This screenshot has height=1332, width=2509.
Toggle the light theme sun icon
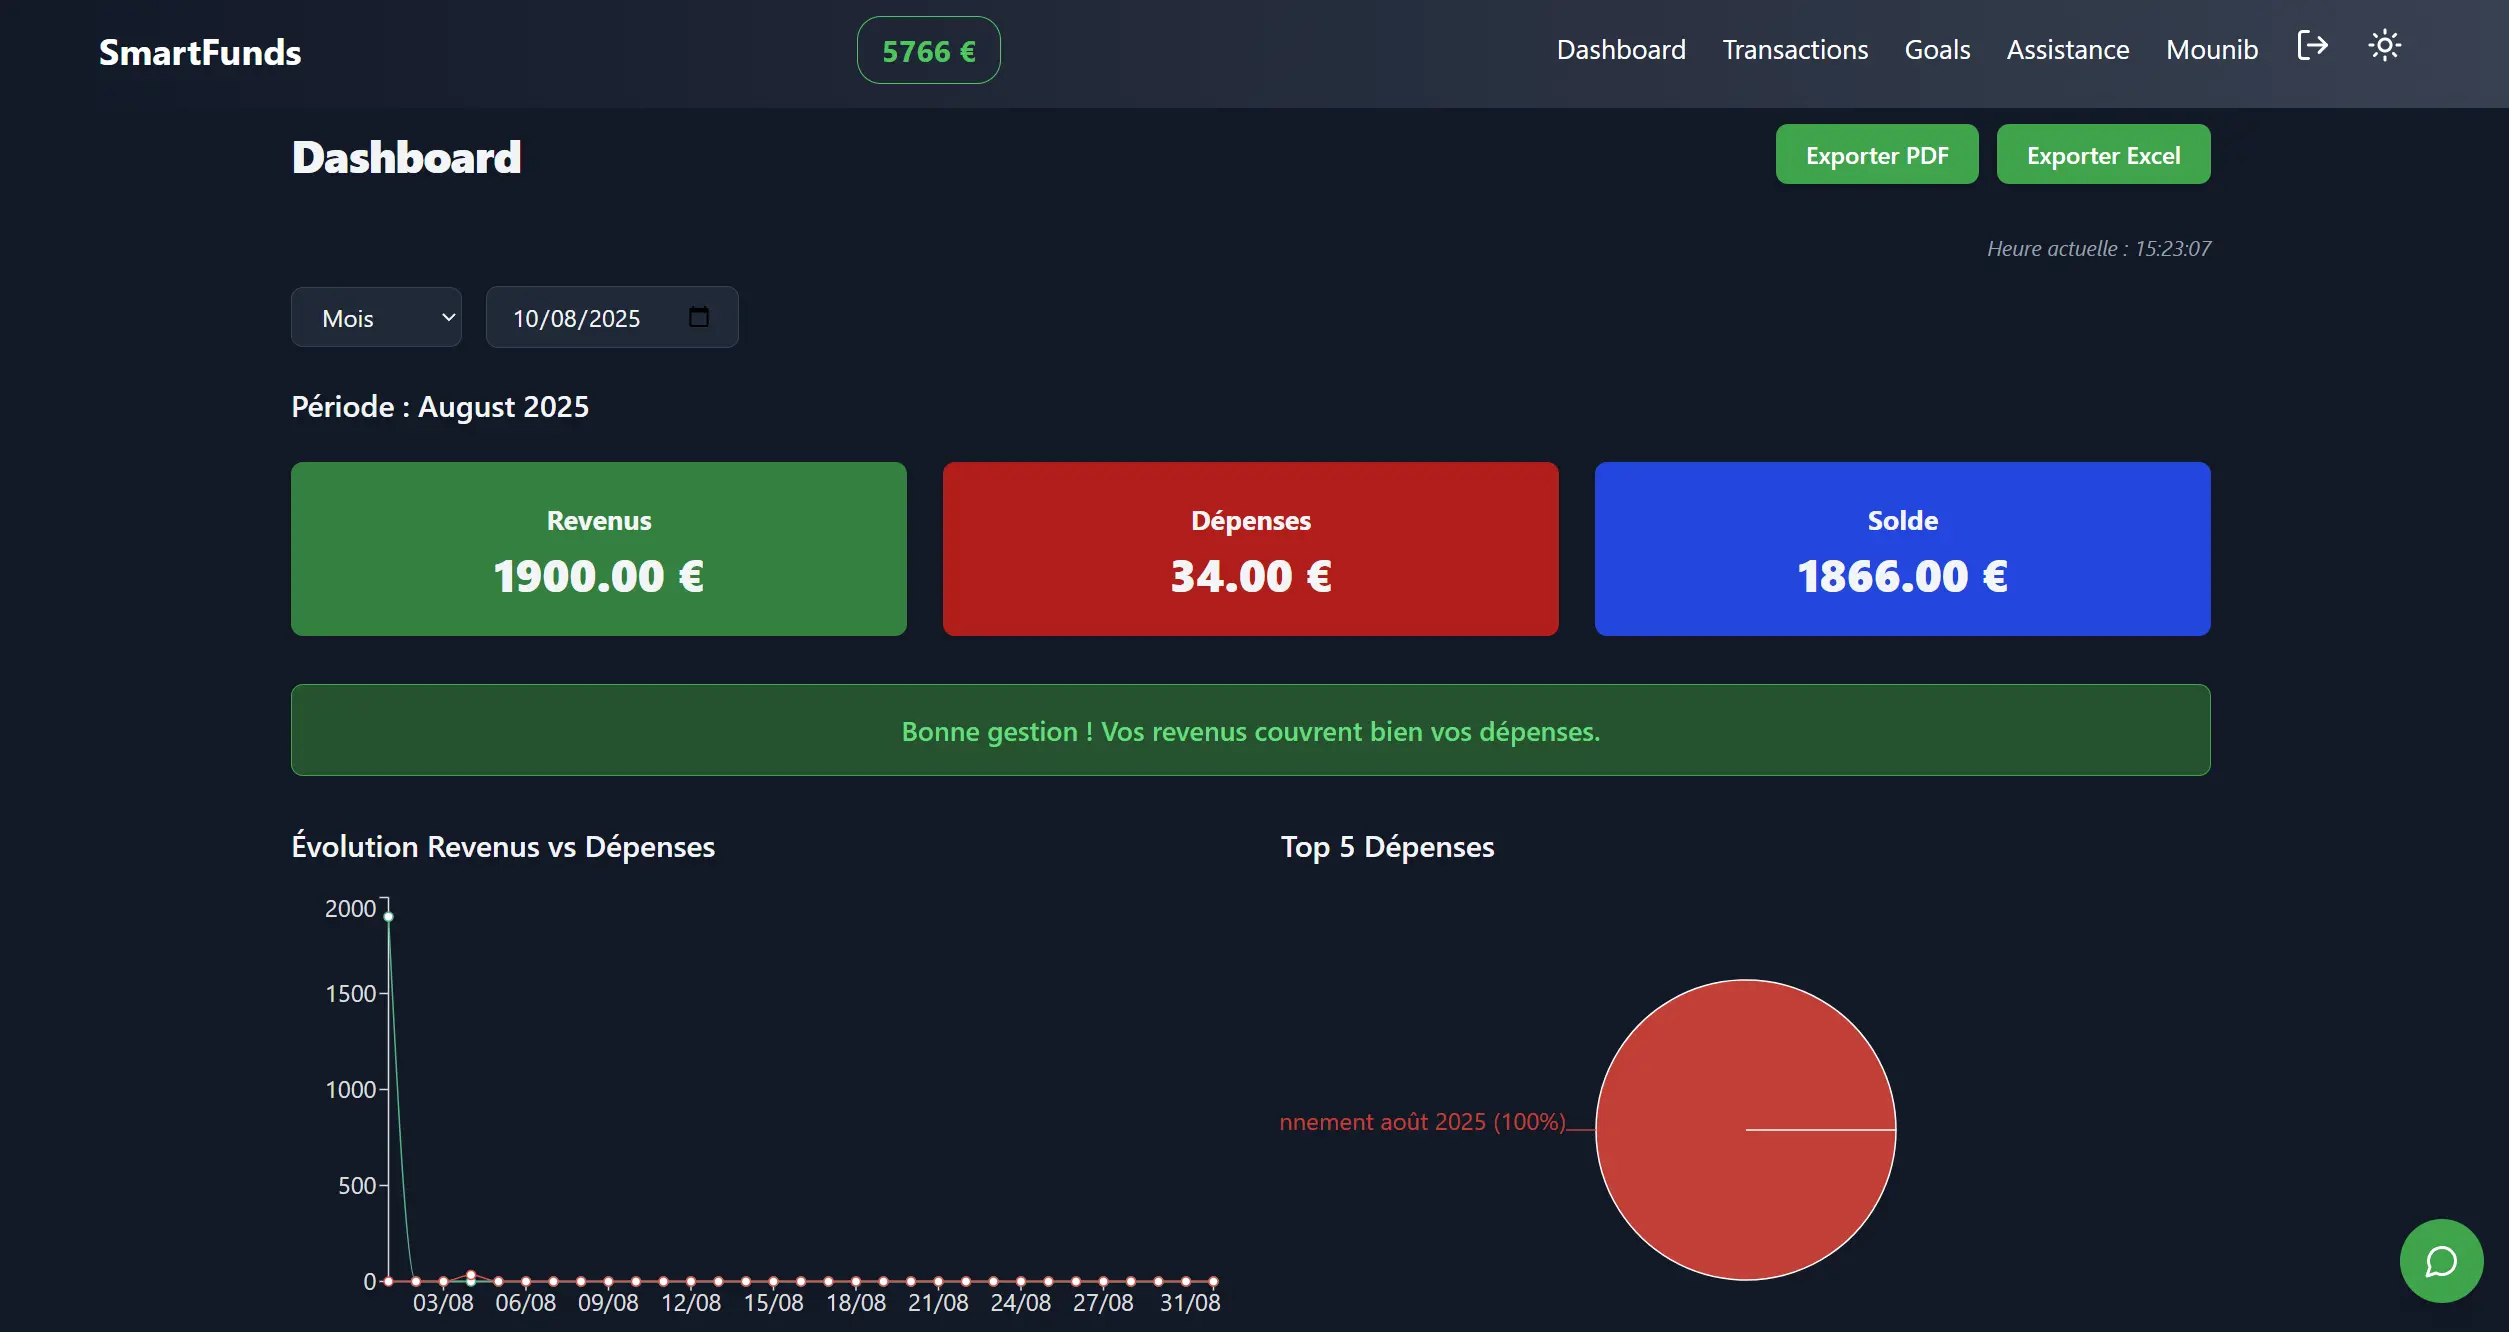(x=2384, y=46)
